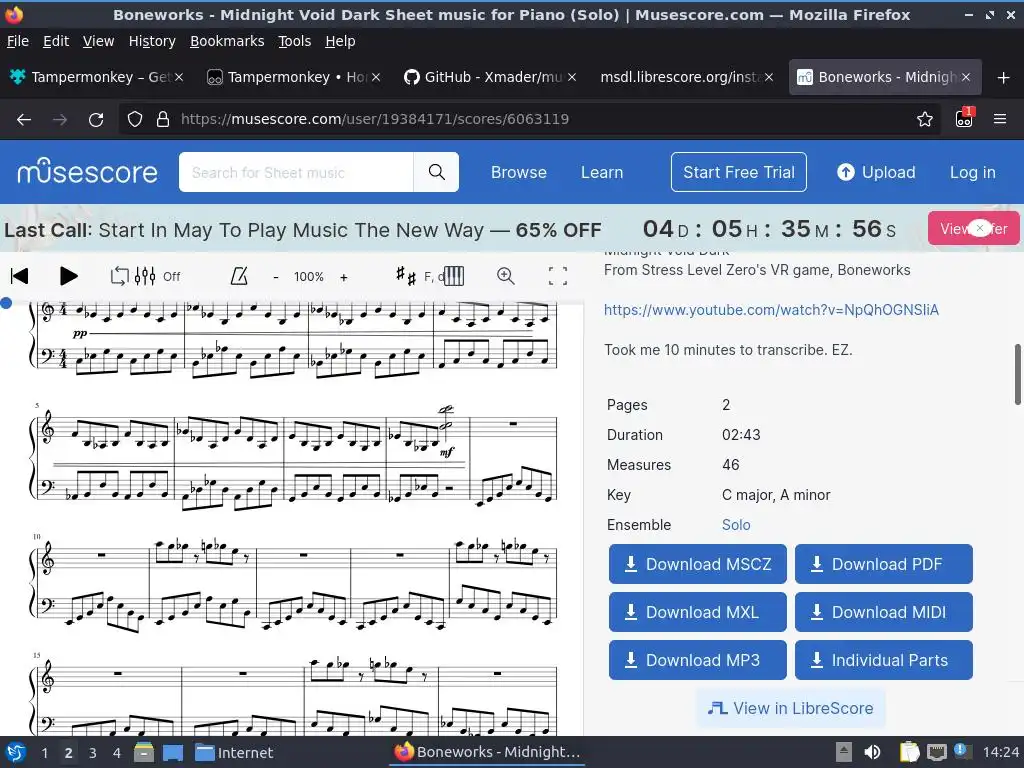This screenshot has width=1024, height=768.
Task: Open Firefox hamburger menu
Action: tap(1000, 120)
